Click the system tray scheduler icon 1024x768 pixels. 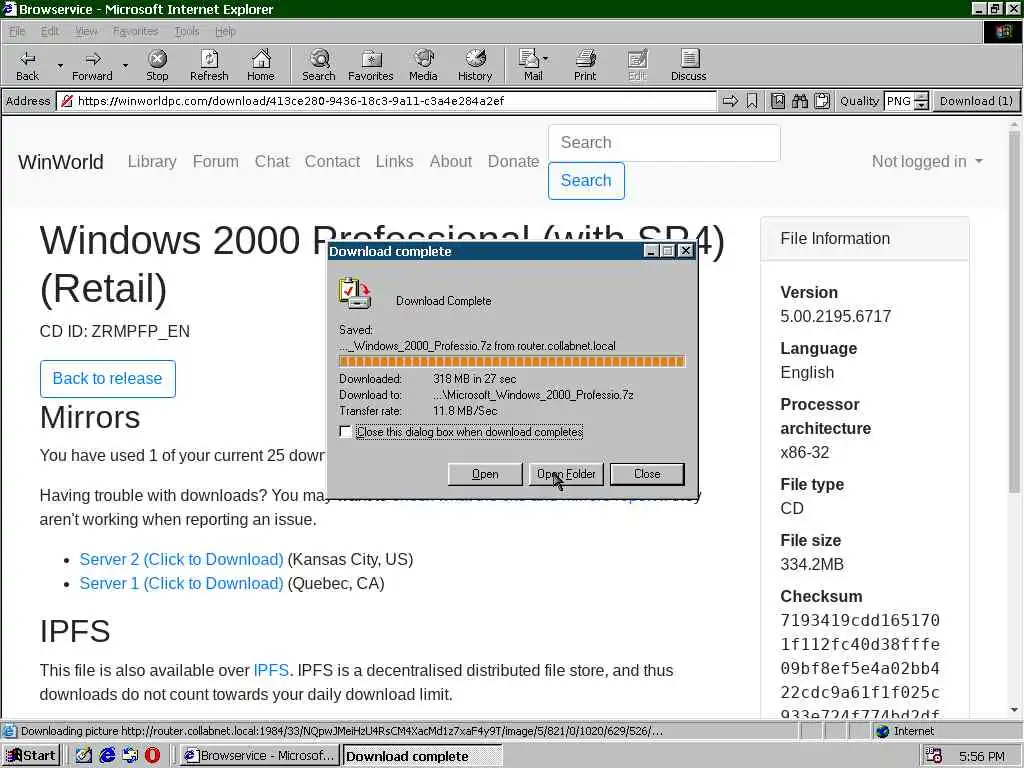pos(934,756)
